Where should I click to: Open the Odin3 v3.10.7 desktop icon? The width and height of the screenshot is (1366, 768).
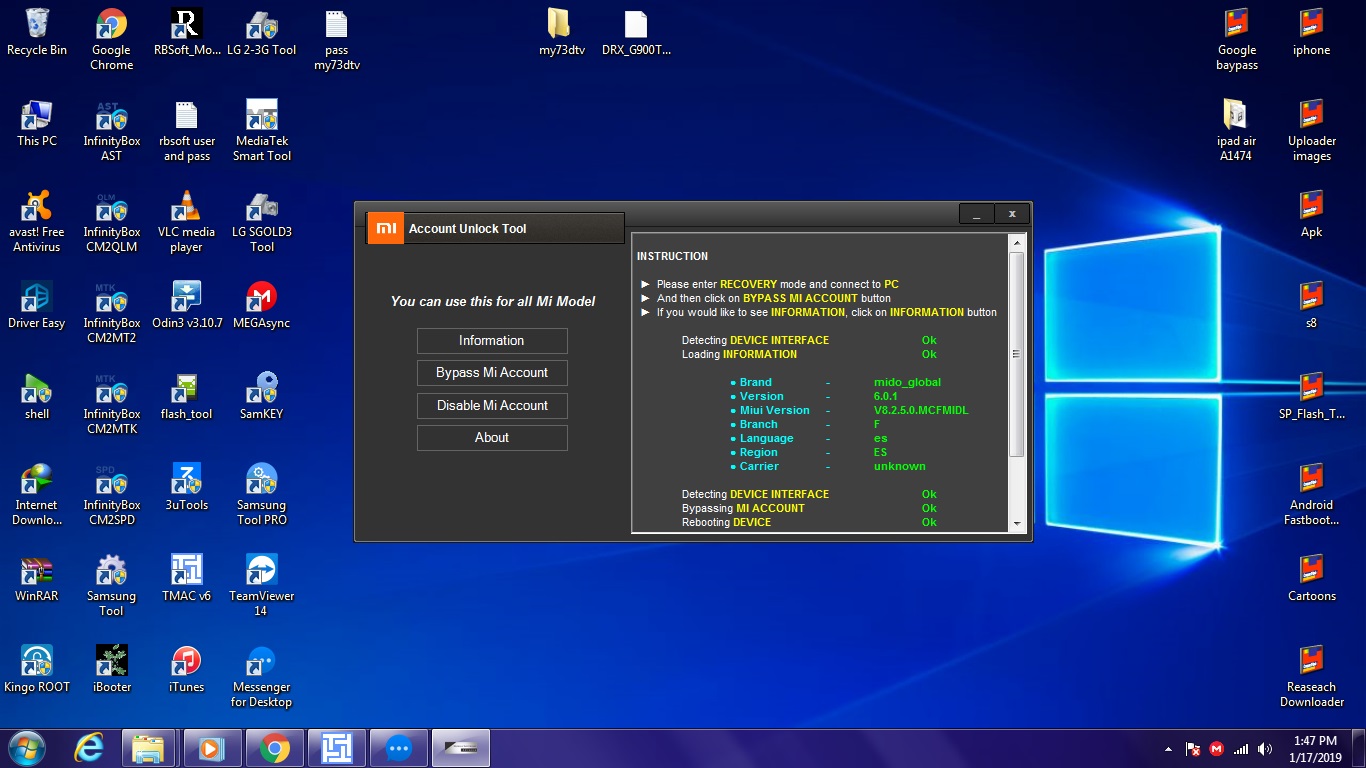[x=187, y=305]
